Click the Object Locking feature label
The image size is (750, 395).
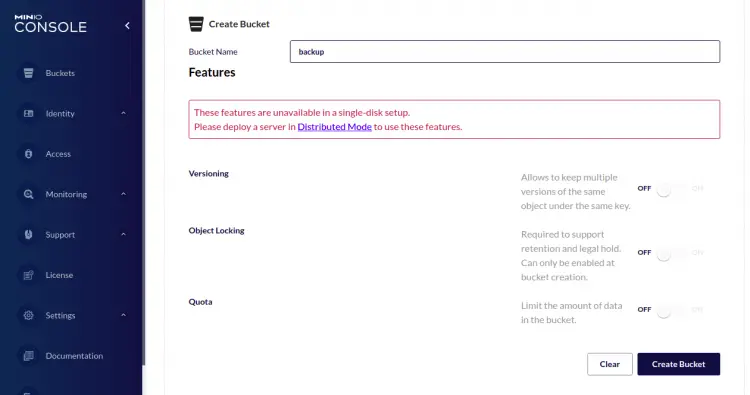click(x=216, y=230)
